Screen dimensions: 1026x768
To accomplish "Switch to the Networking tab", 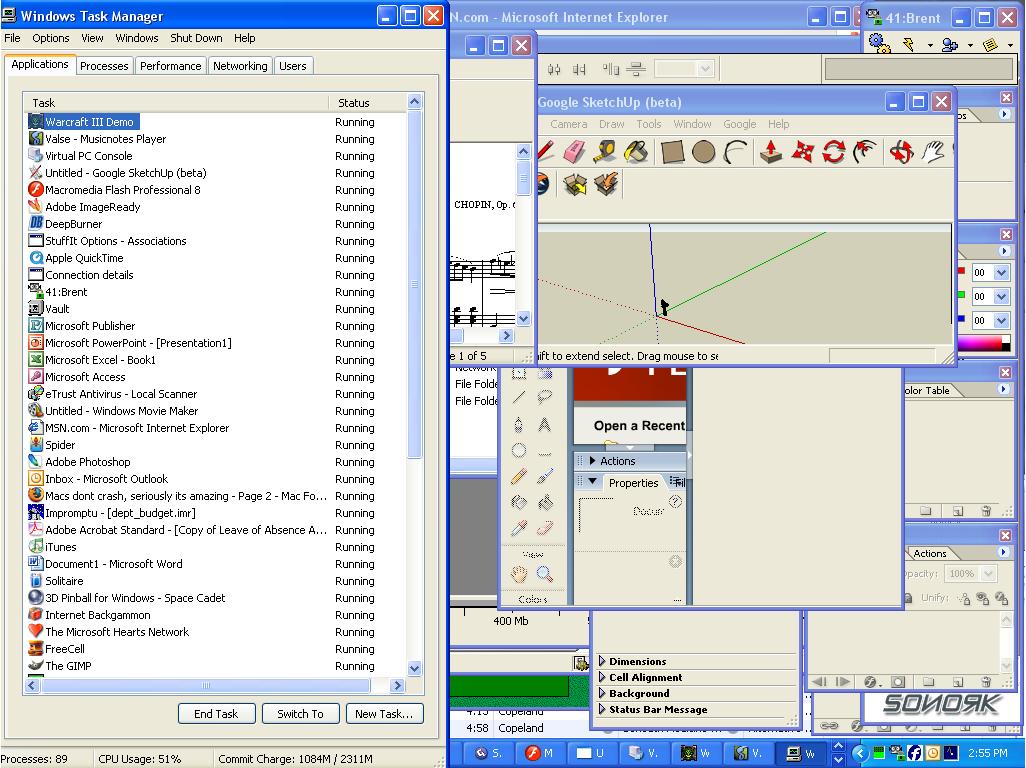I will click(240, 65).
